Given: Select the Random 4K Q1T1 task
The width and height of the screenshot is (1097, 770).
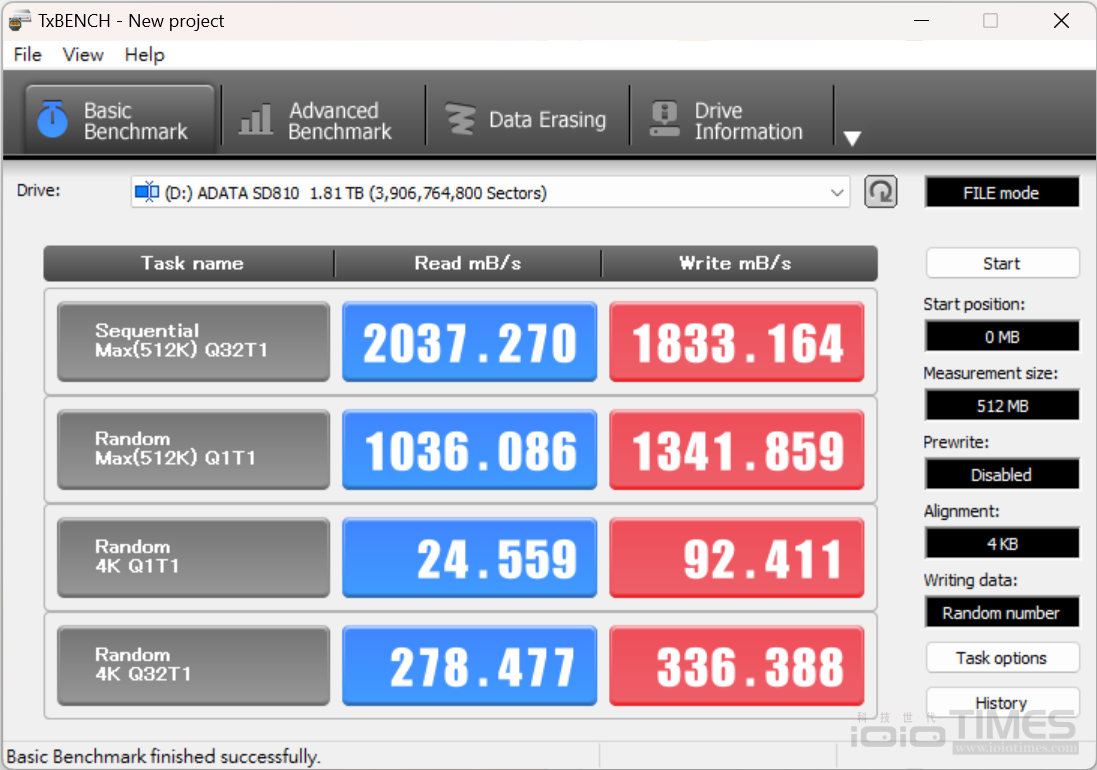Looking at the screenshot, I should pos(193,557).
